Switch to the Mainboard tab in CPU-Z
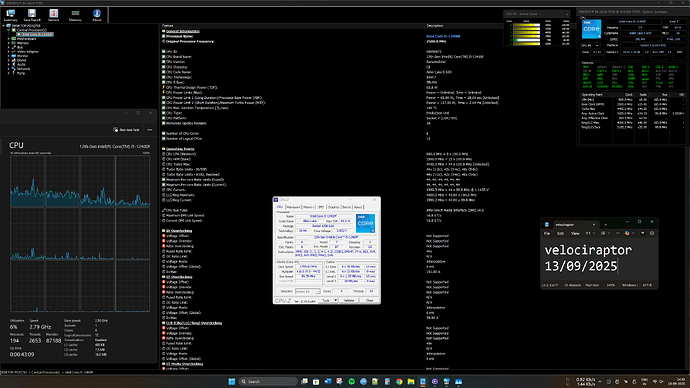 293,207
